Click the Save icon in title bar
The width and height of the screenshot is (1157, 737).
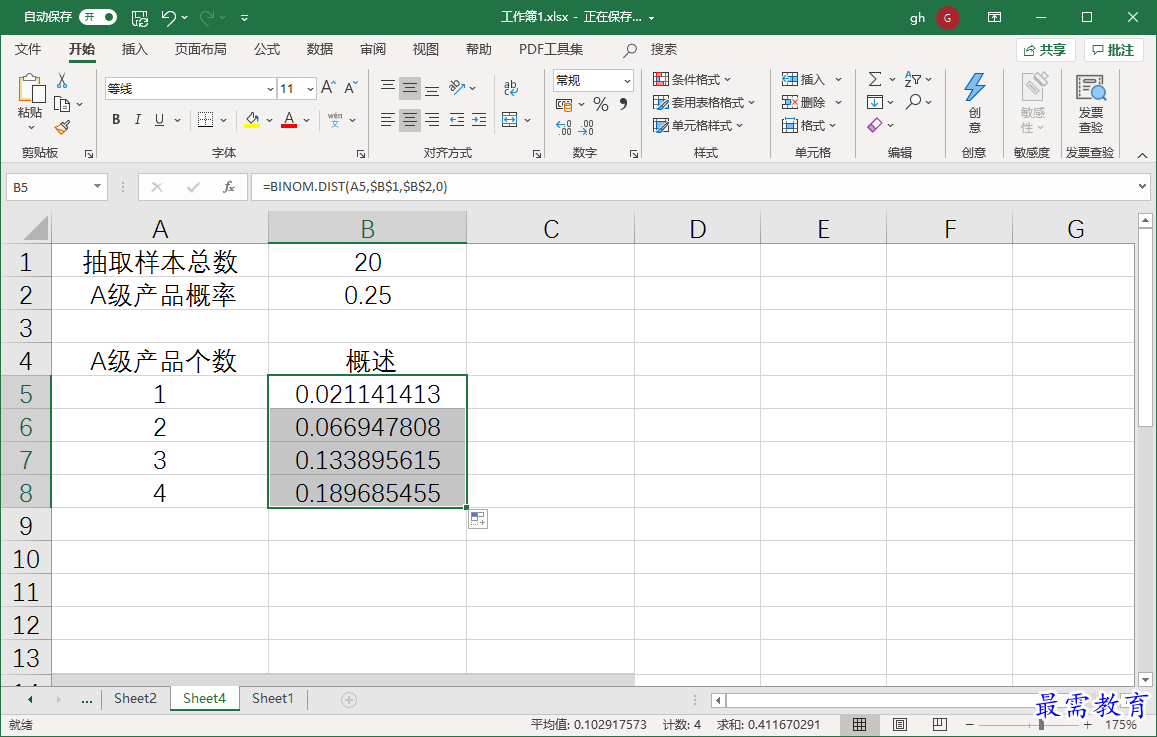pyautogui.click(x=139, y=18)
